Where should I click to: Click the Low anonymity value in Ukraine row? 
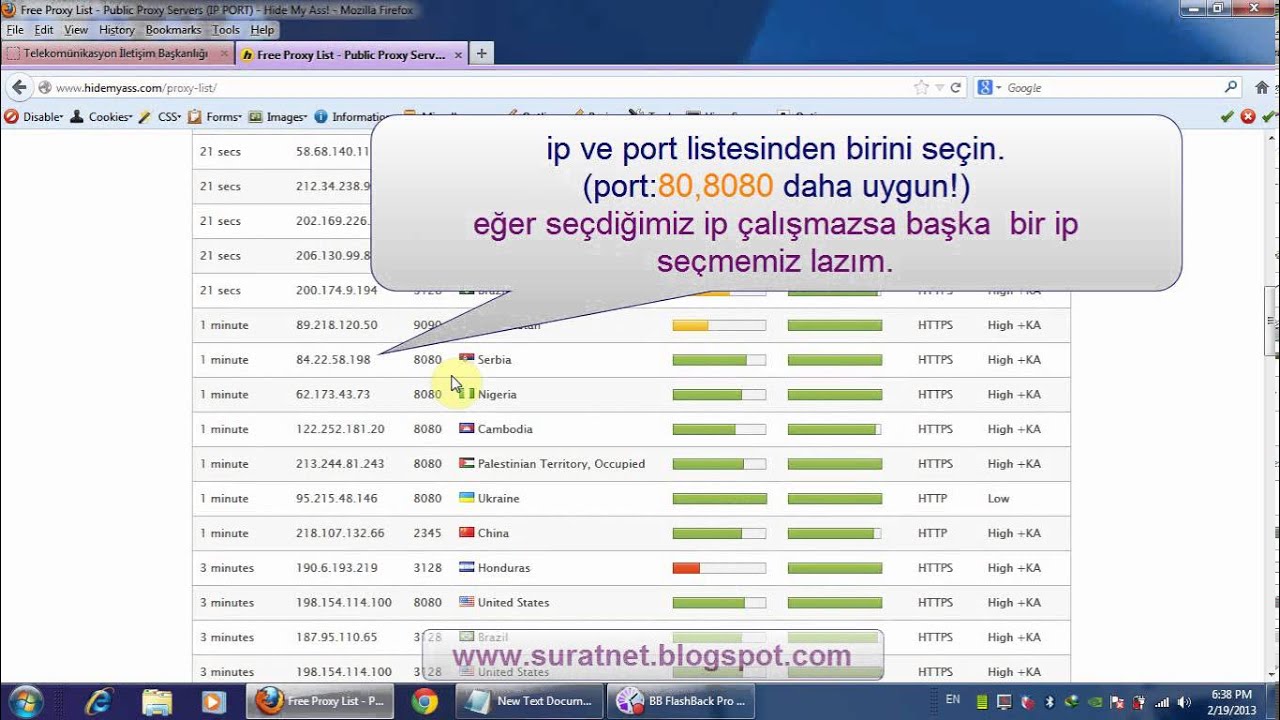coord(998,498)
